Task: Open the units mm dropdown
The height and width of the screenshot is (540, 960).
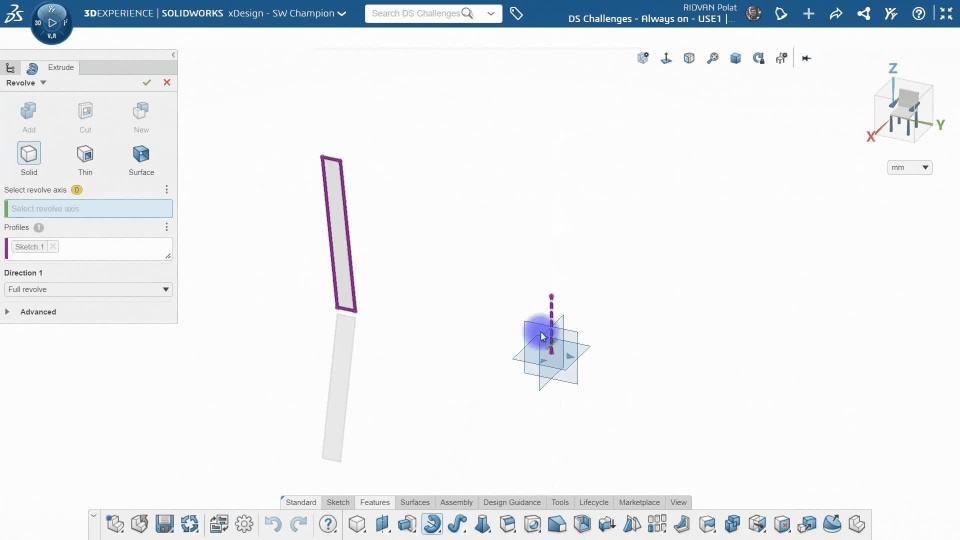Action: tap(909, 167)
